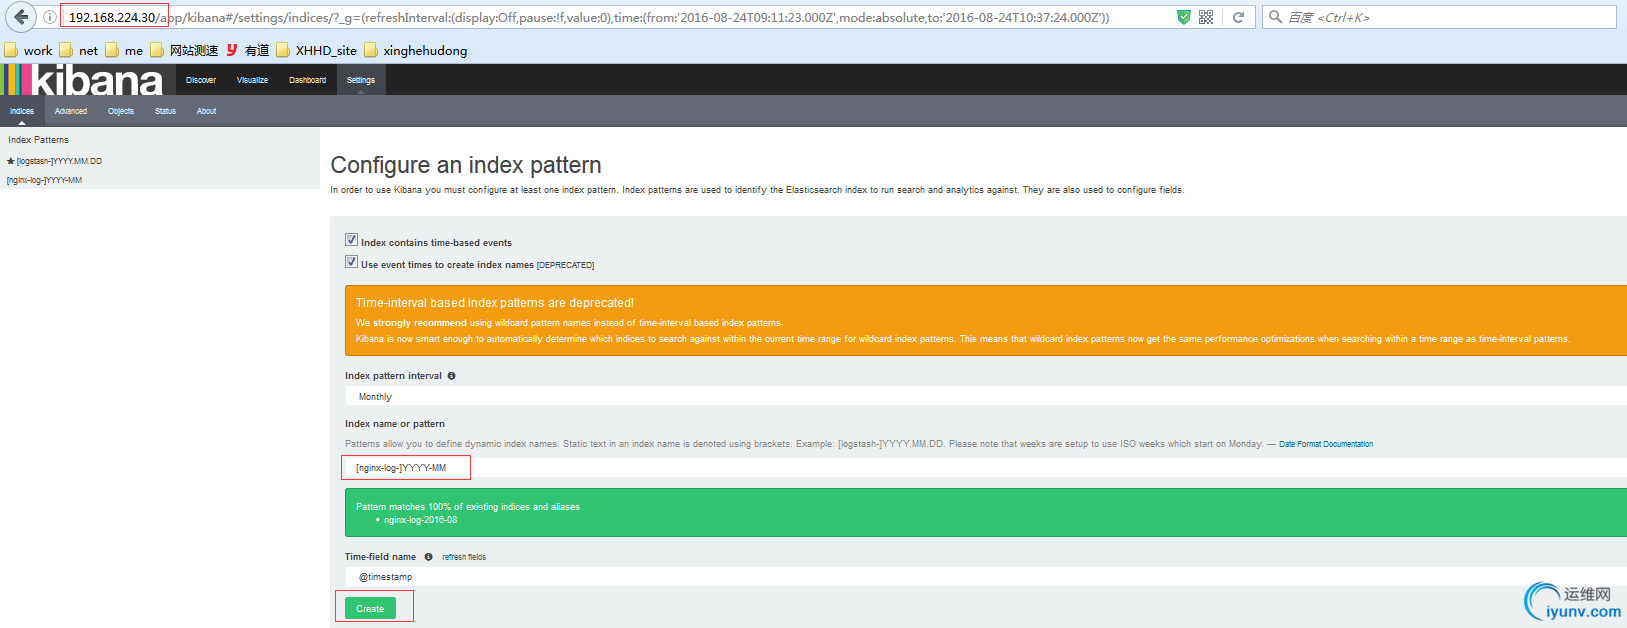This screenshot has height=628, width=1627.
Task: Open the 有道 bookmark
Action: (248, 50)
